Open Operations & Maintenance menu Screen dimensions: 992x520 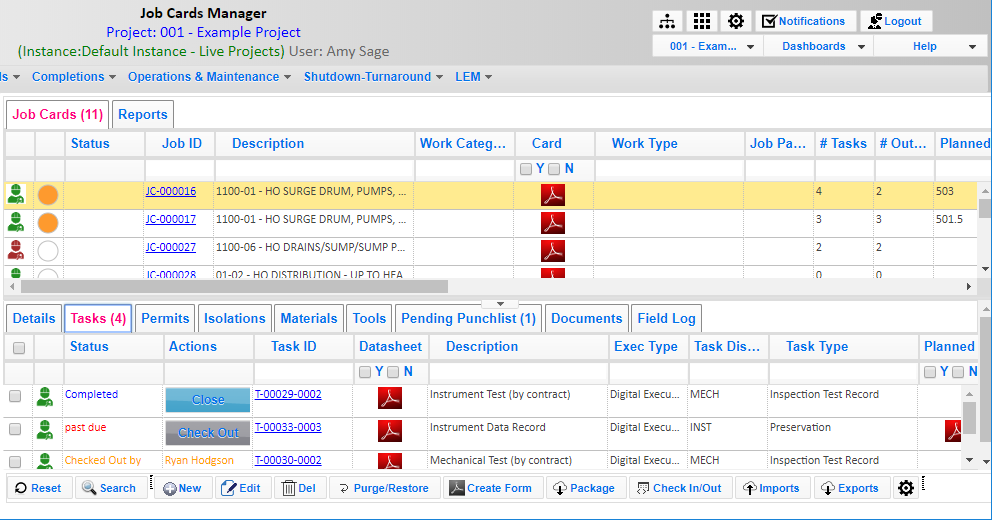click(x=209, y=77)
